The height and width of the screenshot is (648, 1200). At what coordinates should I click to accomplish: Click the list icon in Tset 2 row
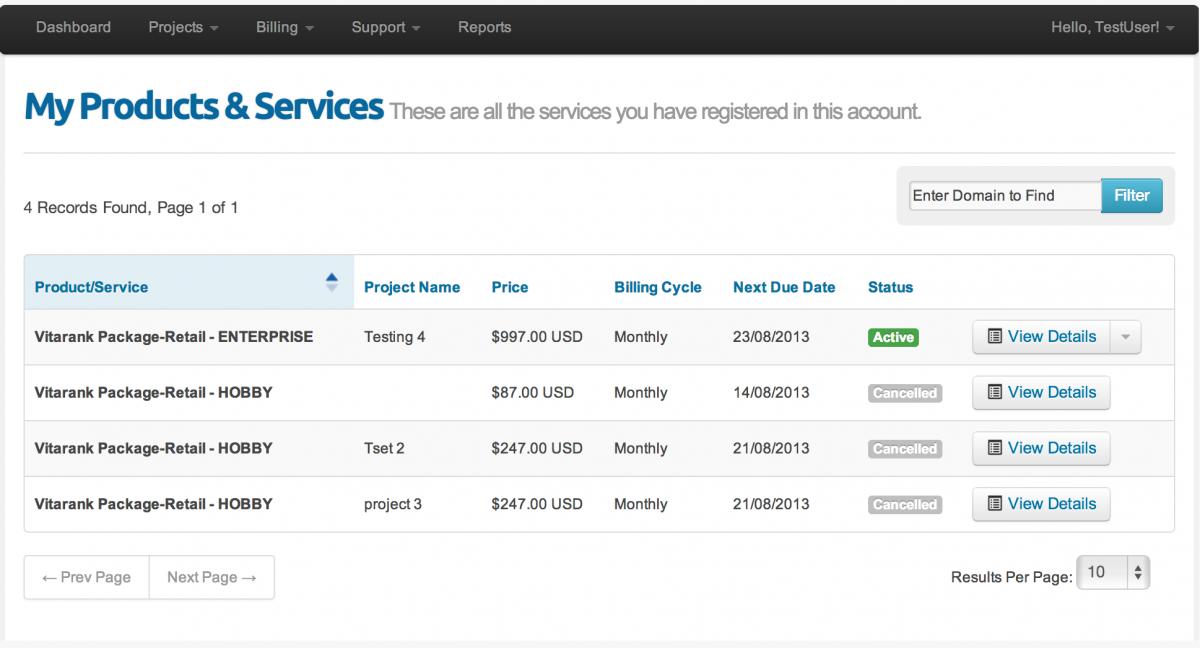coord(995,449)
